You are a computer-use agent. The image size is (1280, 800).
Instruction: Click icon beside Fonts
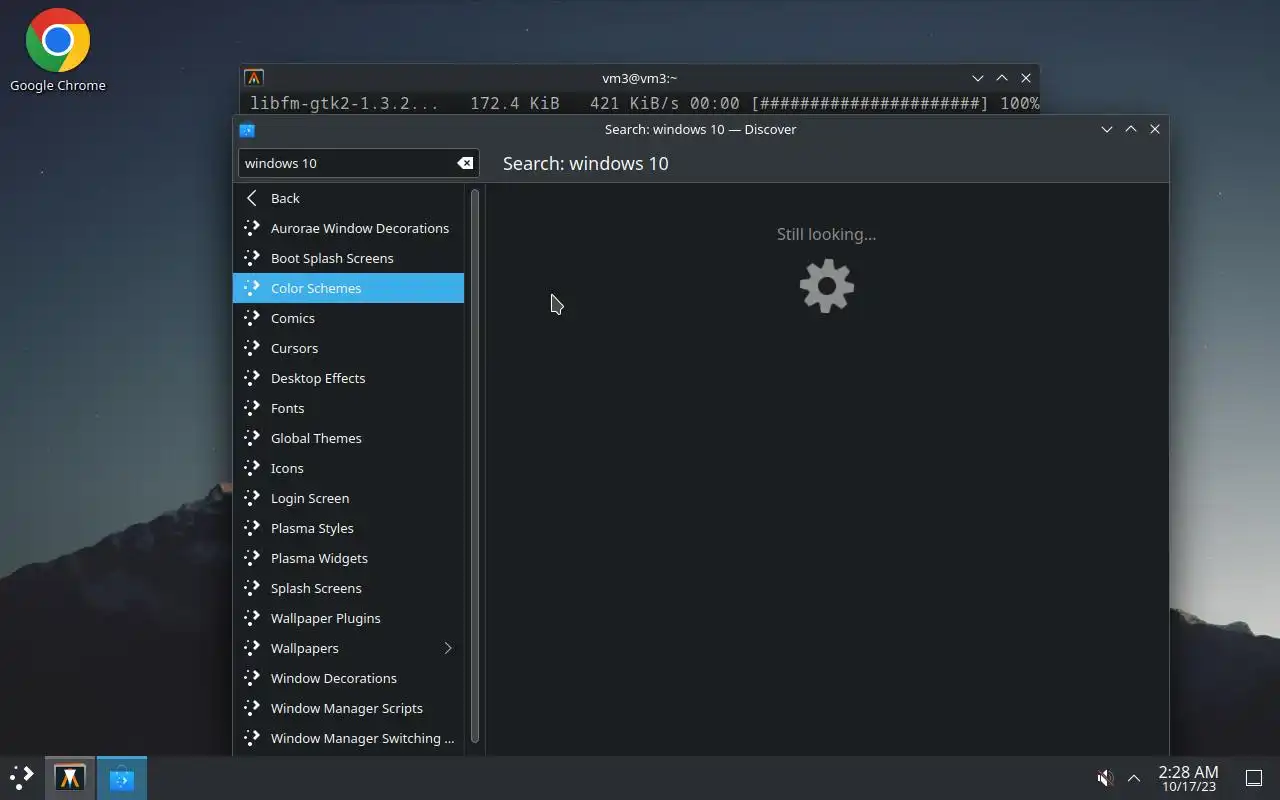(252, 408)
